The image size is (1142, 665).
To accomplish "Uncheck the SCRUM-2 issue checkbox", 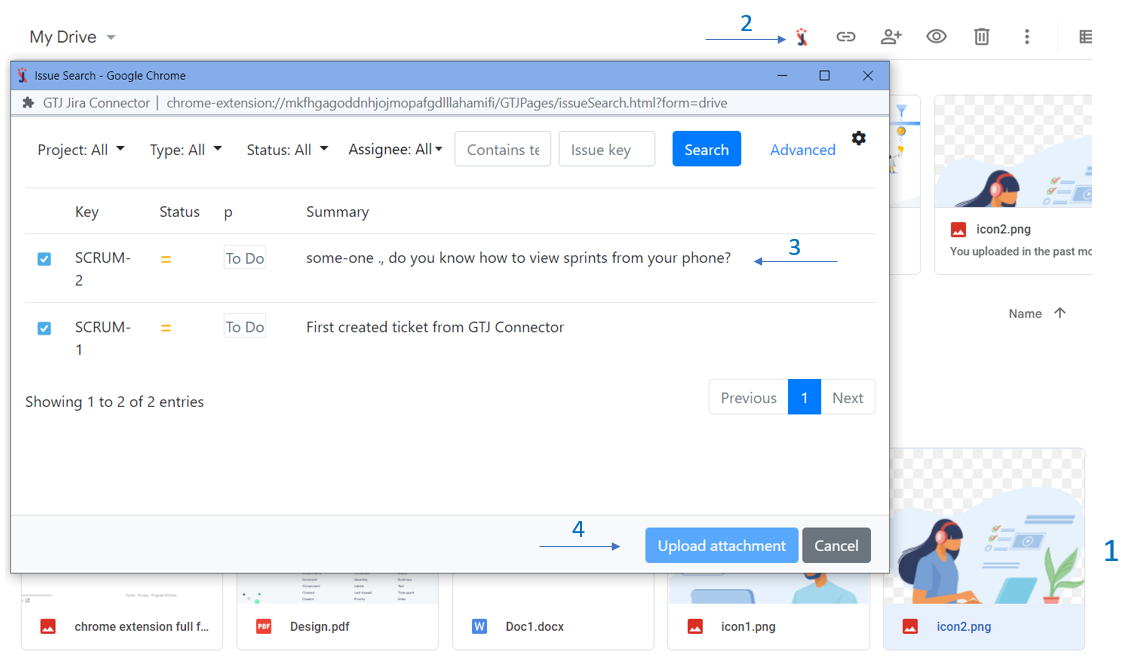I will [44, 258].
